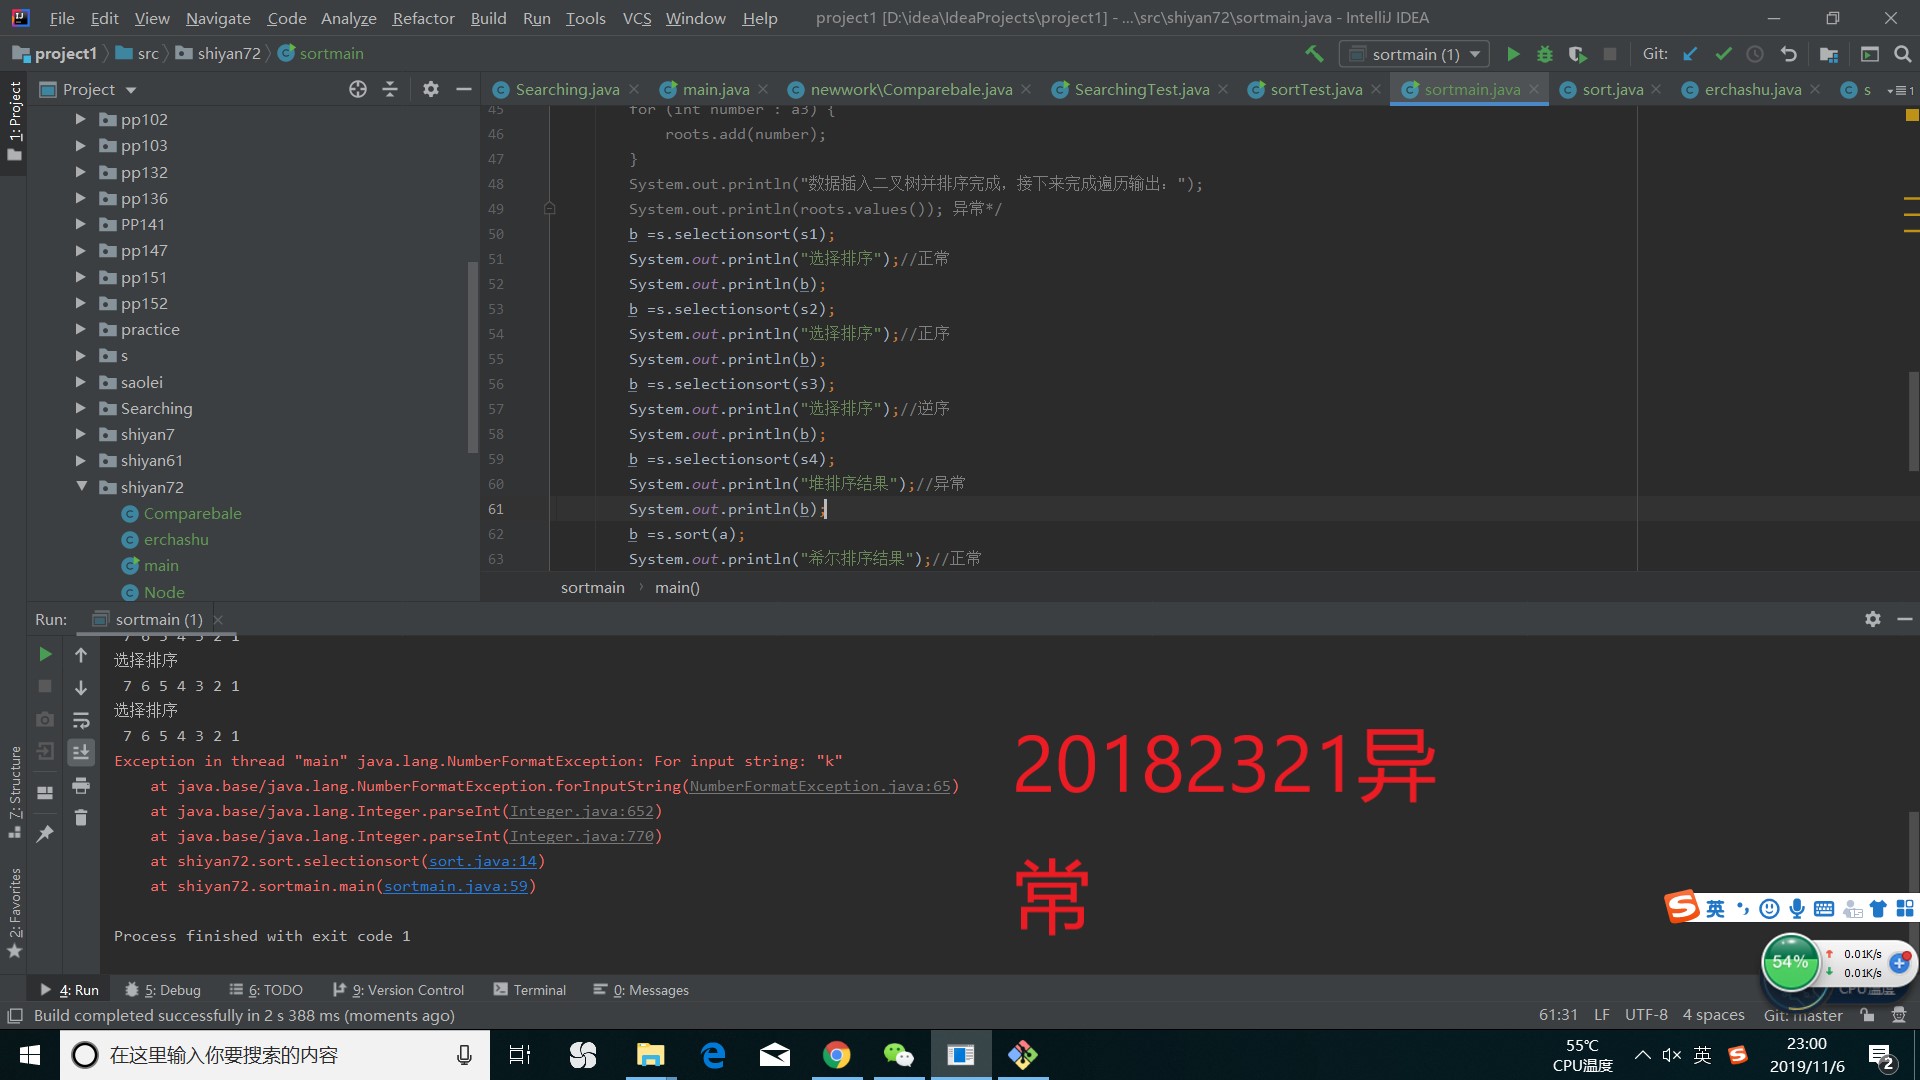Switch to the sort.java editor tab
This screenshot has width=1920, height=1080.
pos(1612,89)
